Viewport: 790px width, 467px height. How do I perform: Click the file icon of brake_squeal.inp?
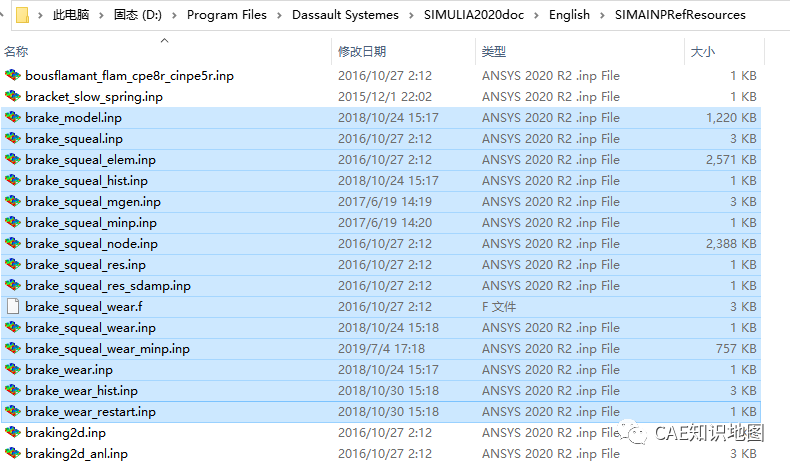tap(13, 139)
